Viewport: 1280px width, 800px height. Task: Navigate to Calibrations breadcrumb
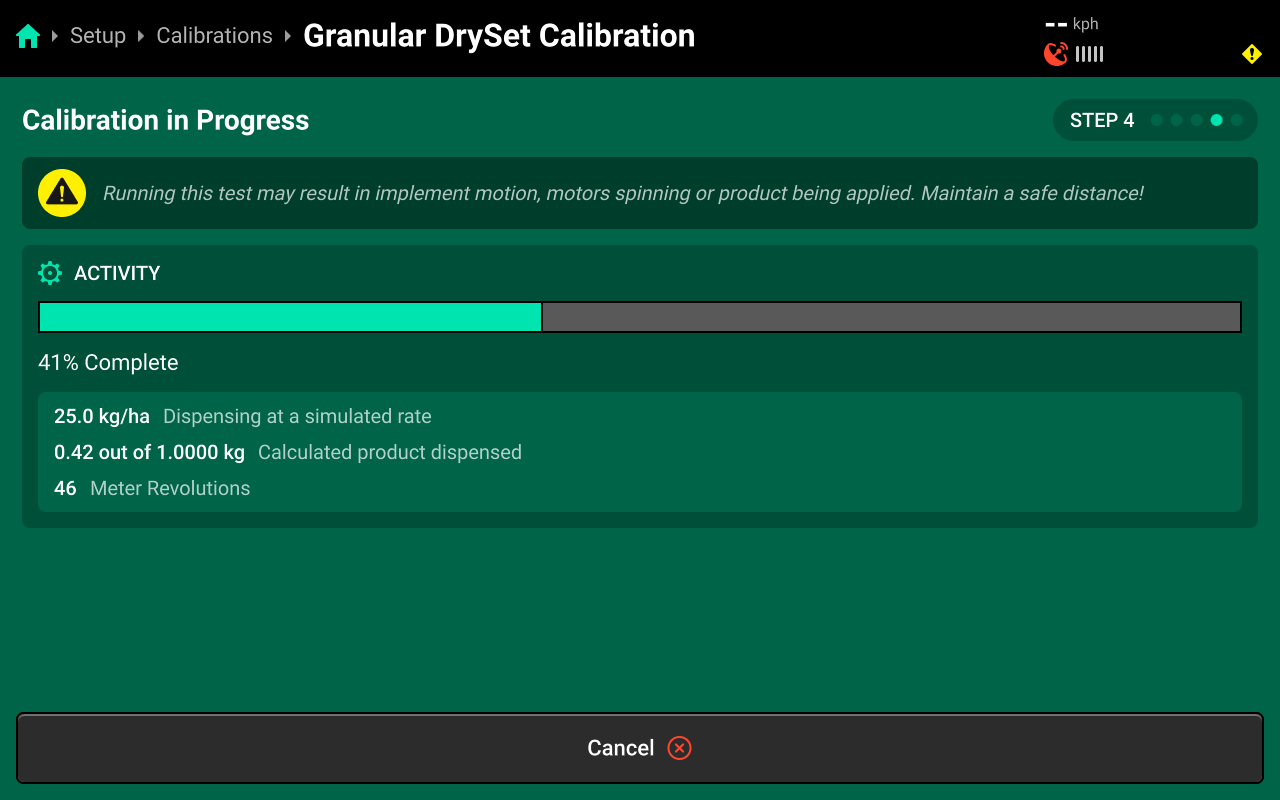coord(214,36)
